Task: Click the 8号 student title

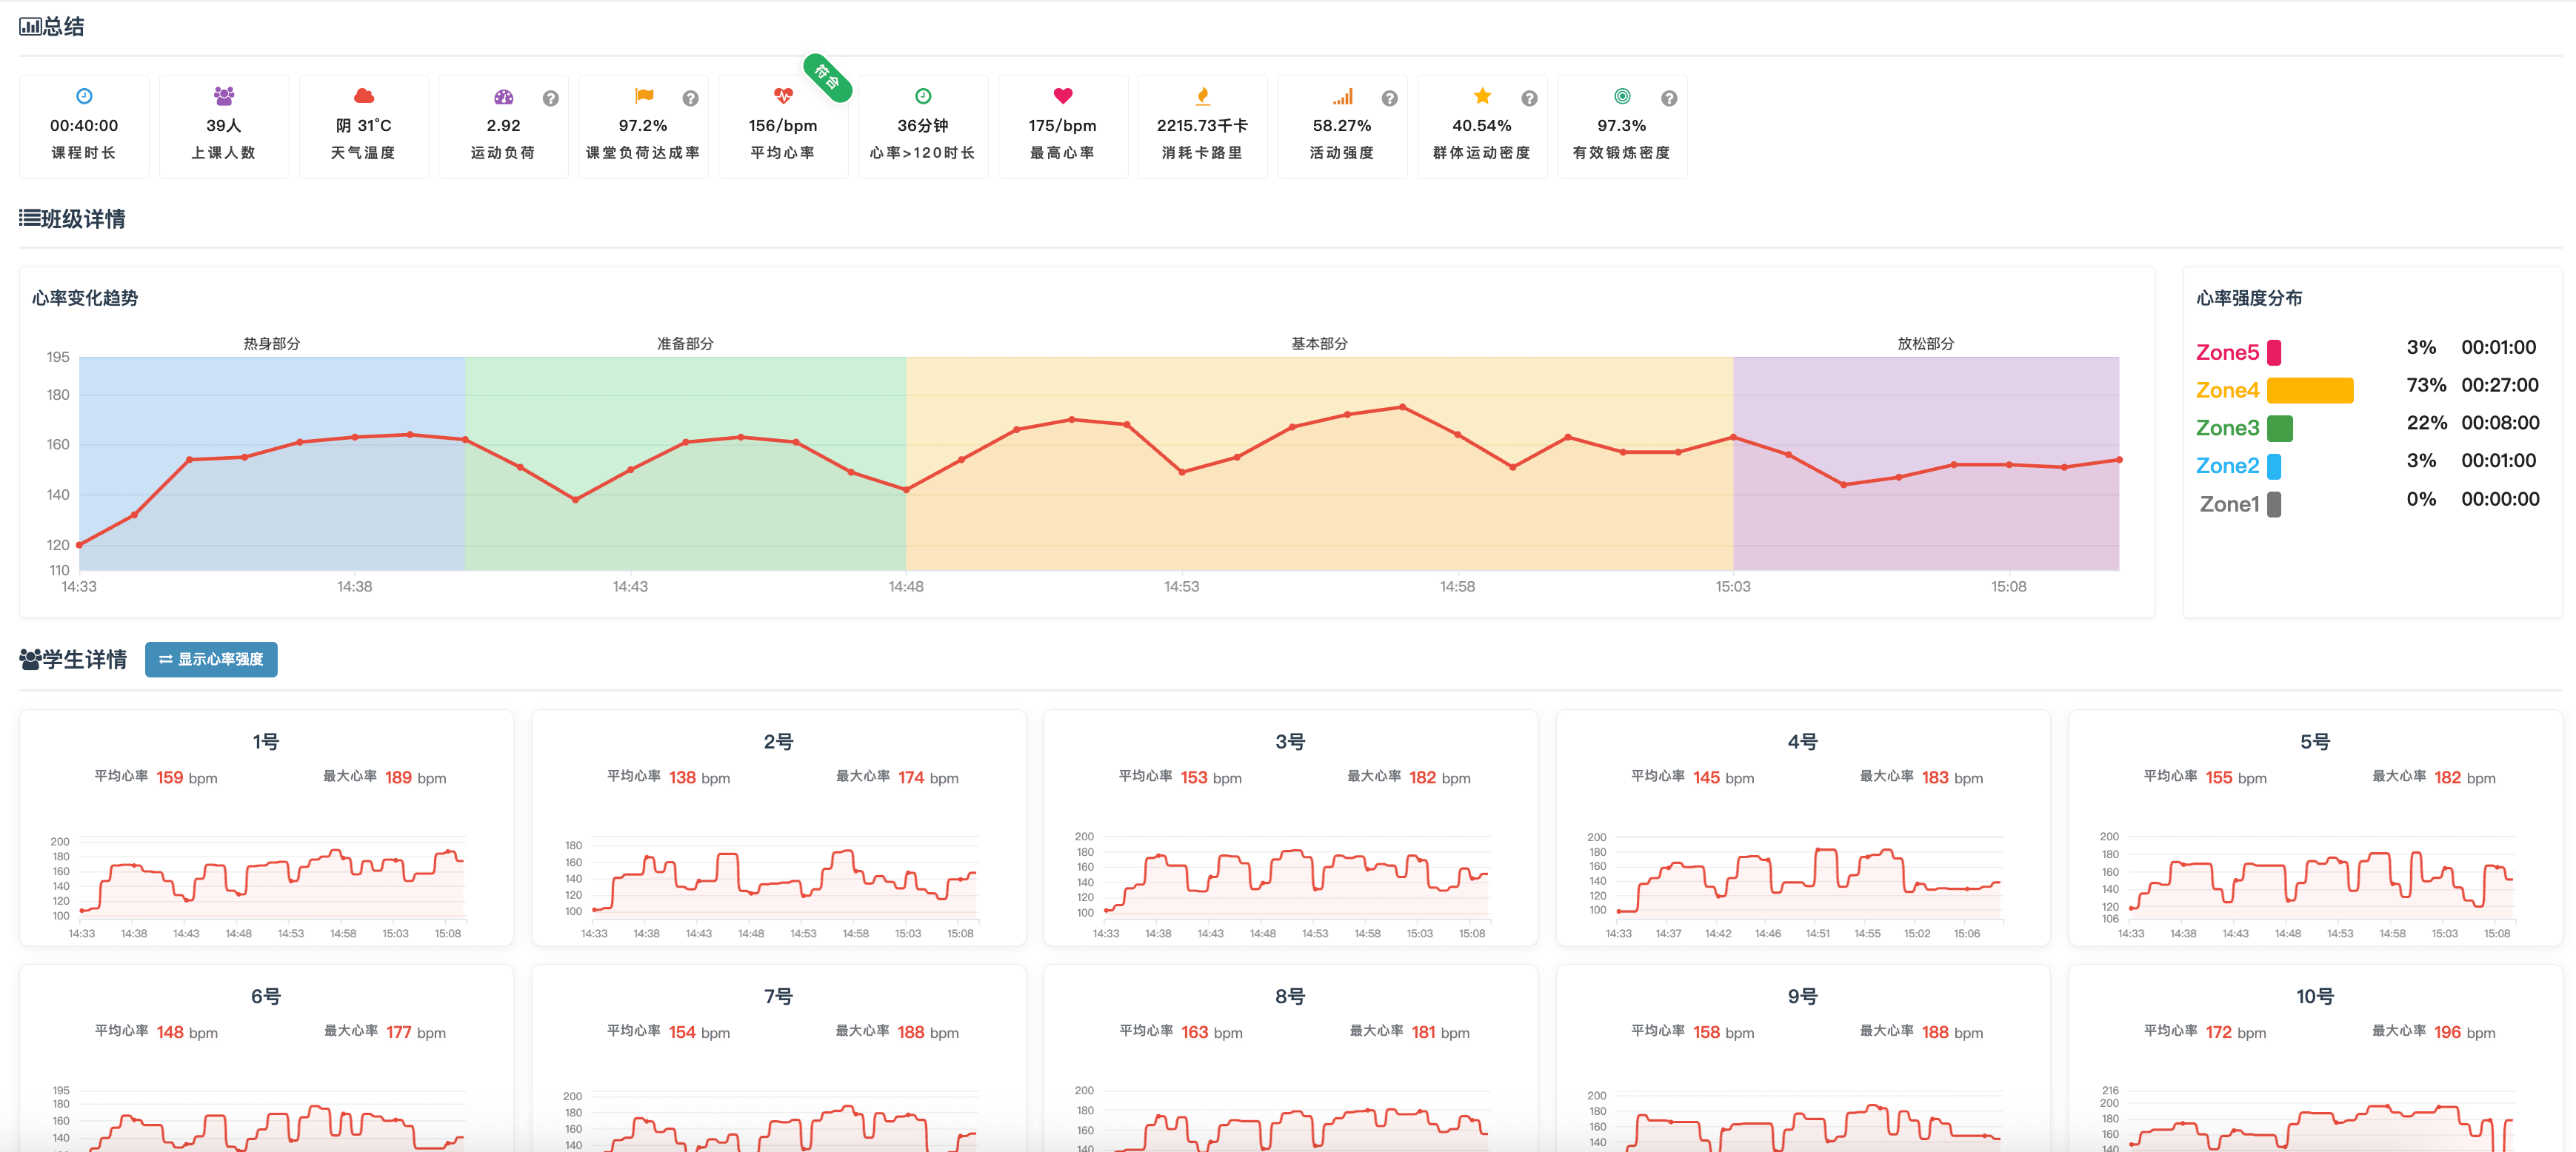Action: click(1289, 996)
